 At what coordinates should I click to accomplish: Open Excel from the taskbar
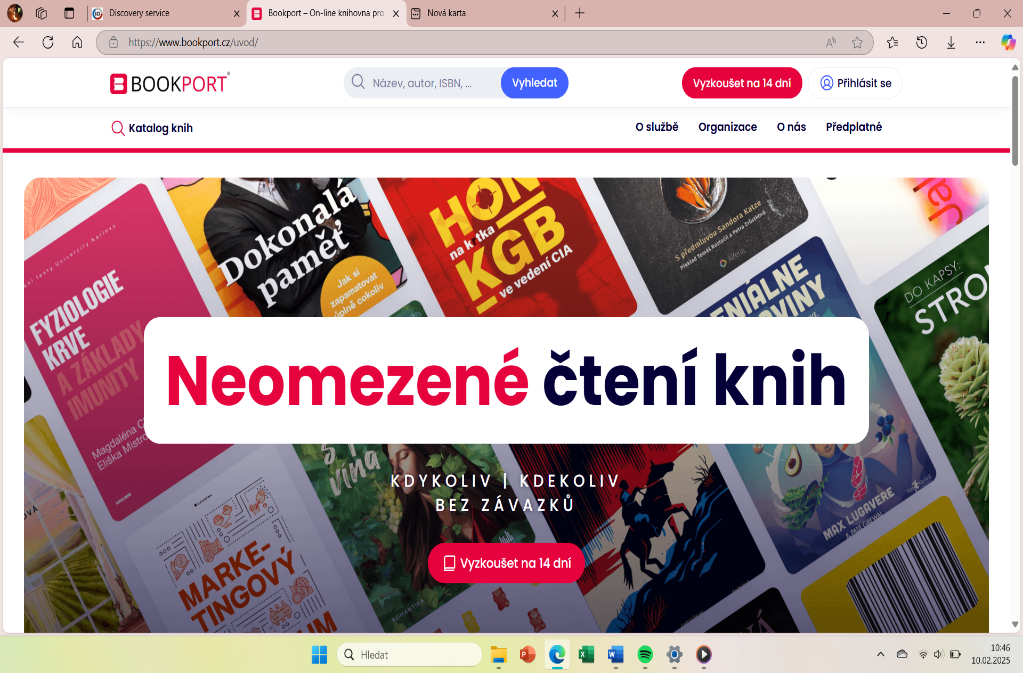coord(586,654)
